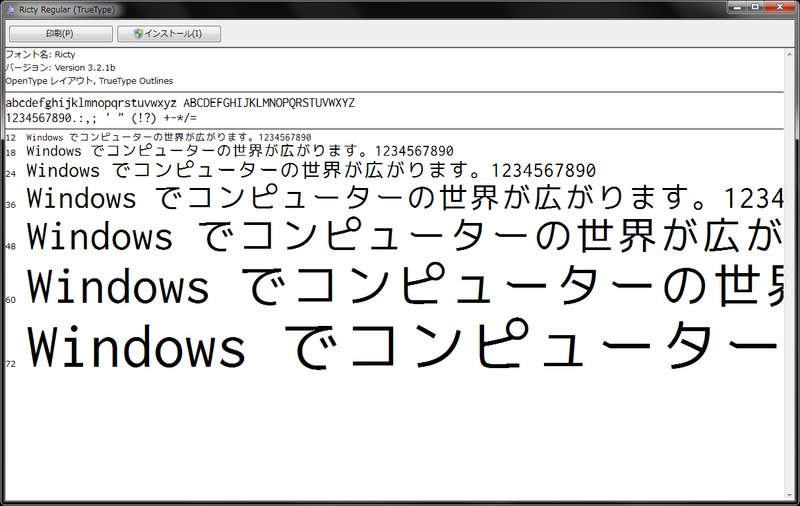Minimize the Ricty Regular font window
Screen dimensions: 800x506
pos(736,7)
